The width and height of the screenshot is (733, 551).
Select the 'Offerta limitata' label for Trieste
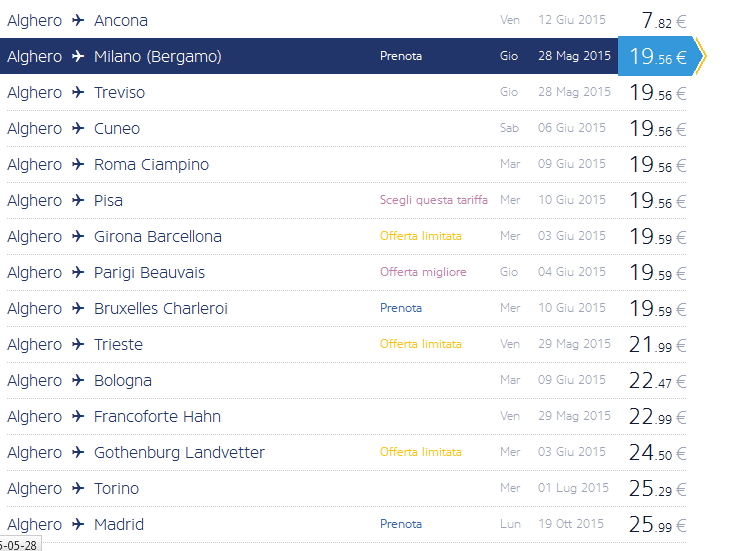(x=420, y=344)
